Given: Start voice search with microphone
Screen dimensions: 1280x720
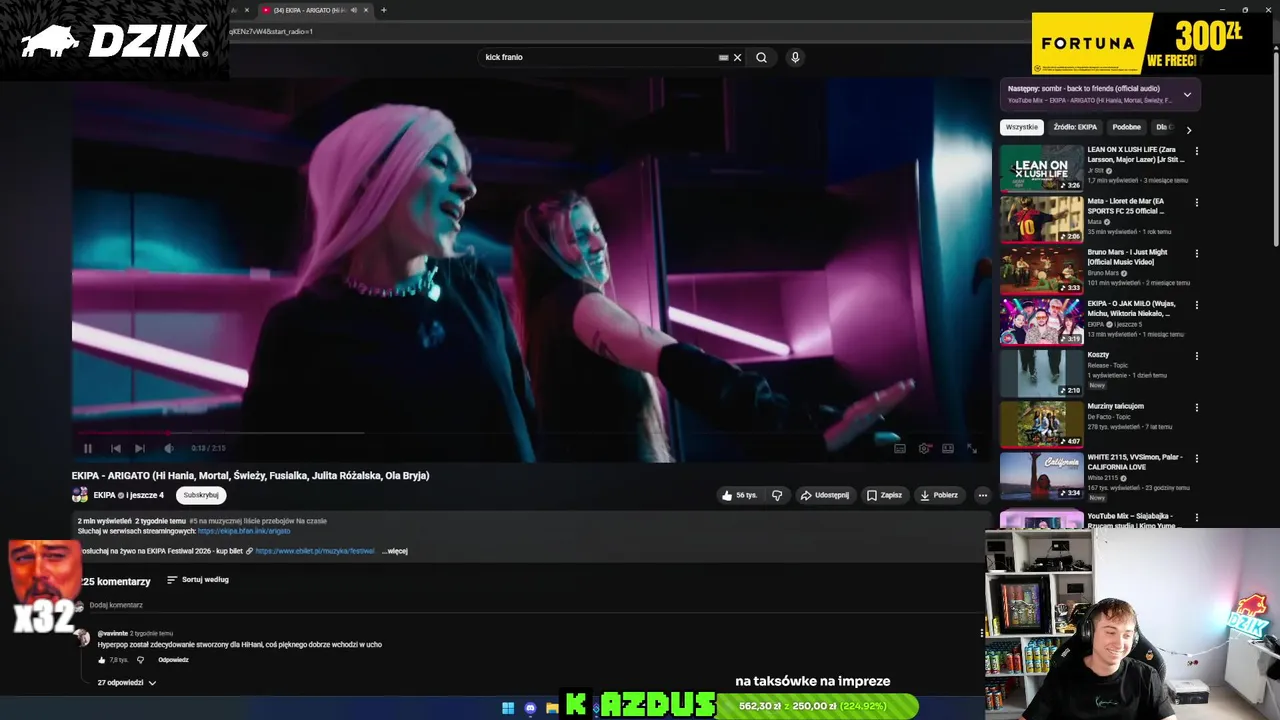Looking at the screenshot, I should [795, 58].
